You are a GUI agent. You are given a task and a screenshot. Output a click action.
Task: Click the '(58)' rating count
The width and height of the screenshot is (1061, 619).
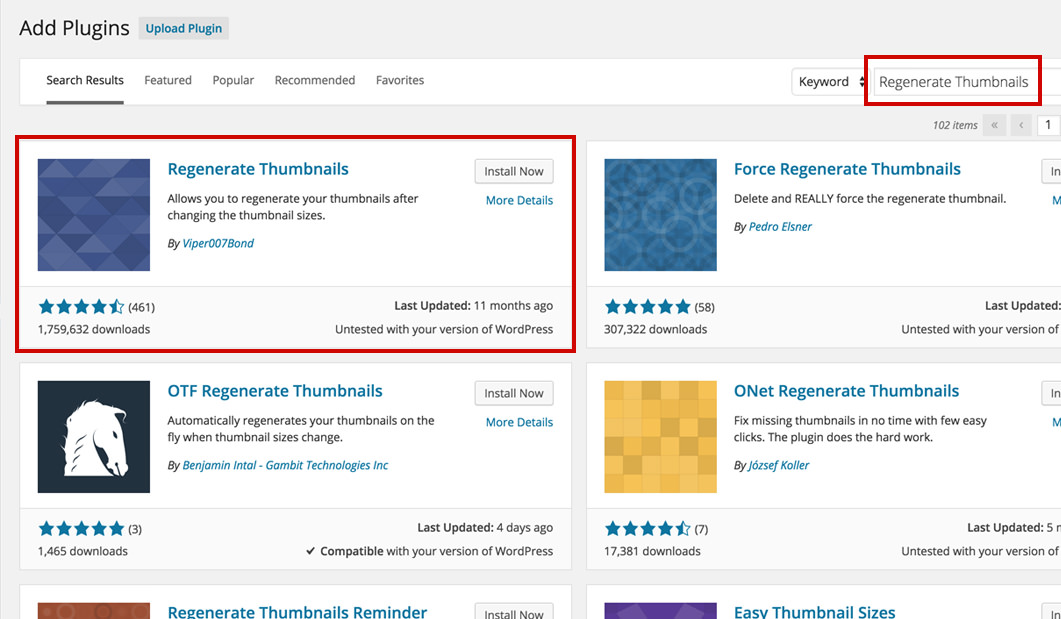pyautogui.click(x=704, y=307)
